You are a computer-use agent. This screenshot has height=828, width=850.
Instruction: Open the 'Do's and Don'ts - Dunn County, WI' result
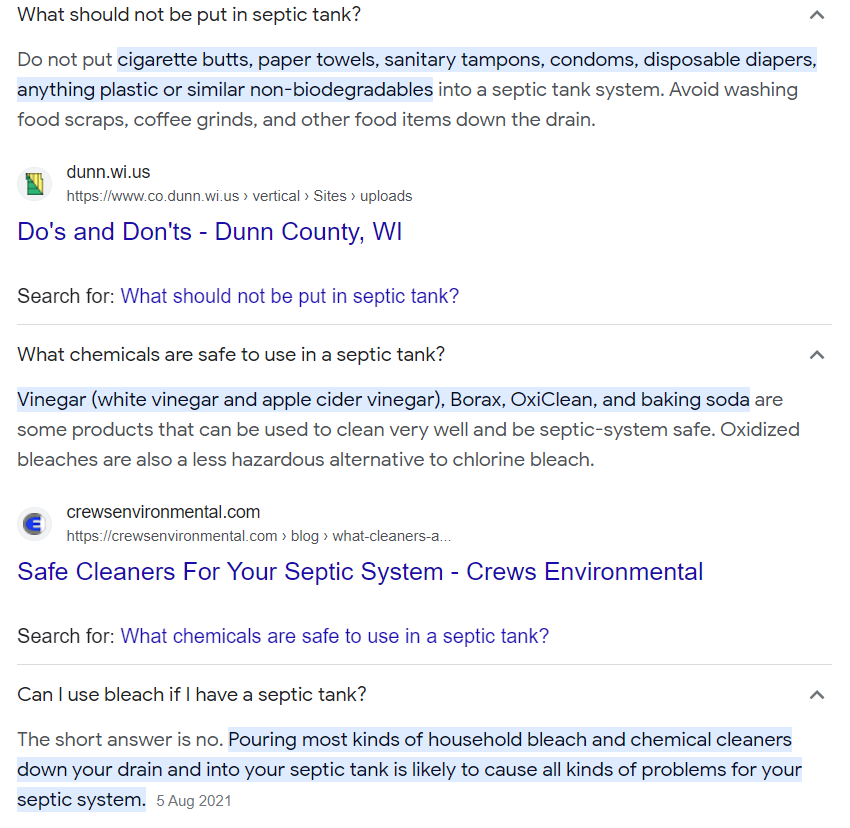210,232
